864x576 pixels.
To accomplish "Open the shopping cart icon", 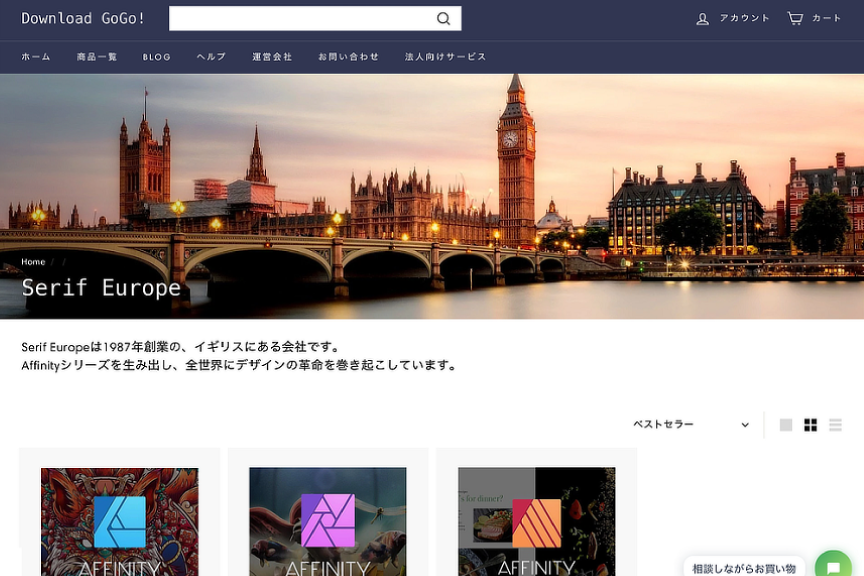I will (795, 19).
